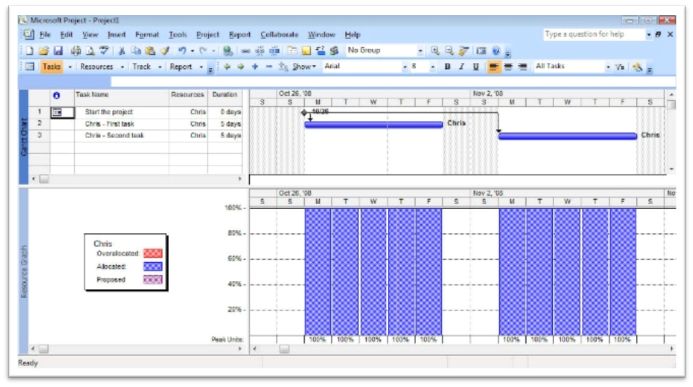Click the Overallocated red legend swatch
This screenshot has height=387, width=693.
(153, 254)
